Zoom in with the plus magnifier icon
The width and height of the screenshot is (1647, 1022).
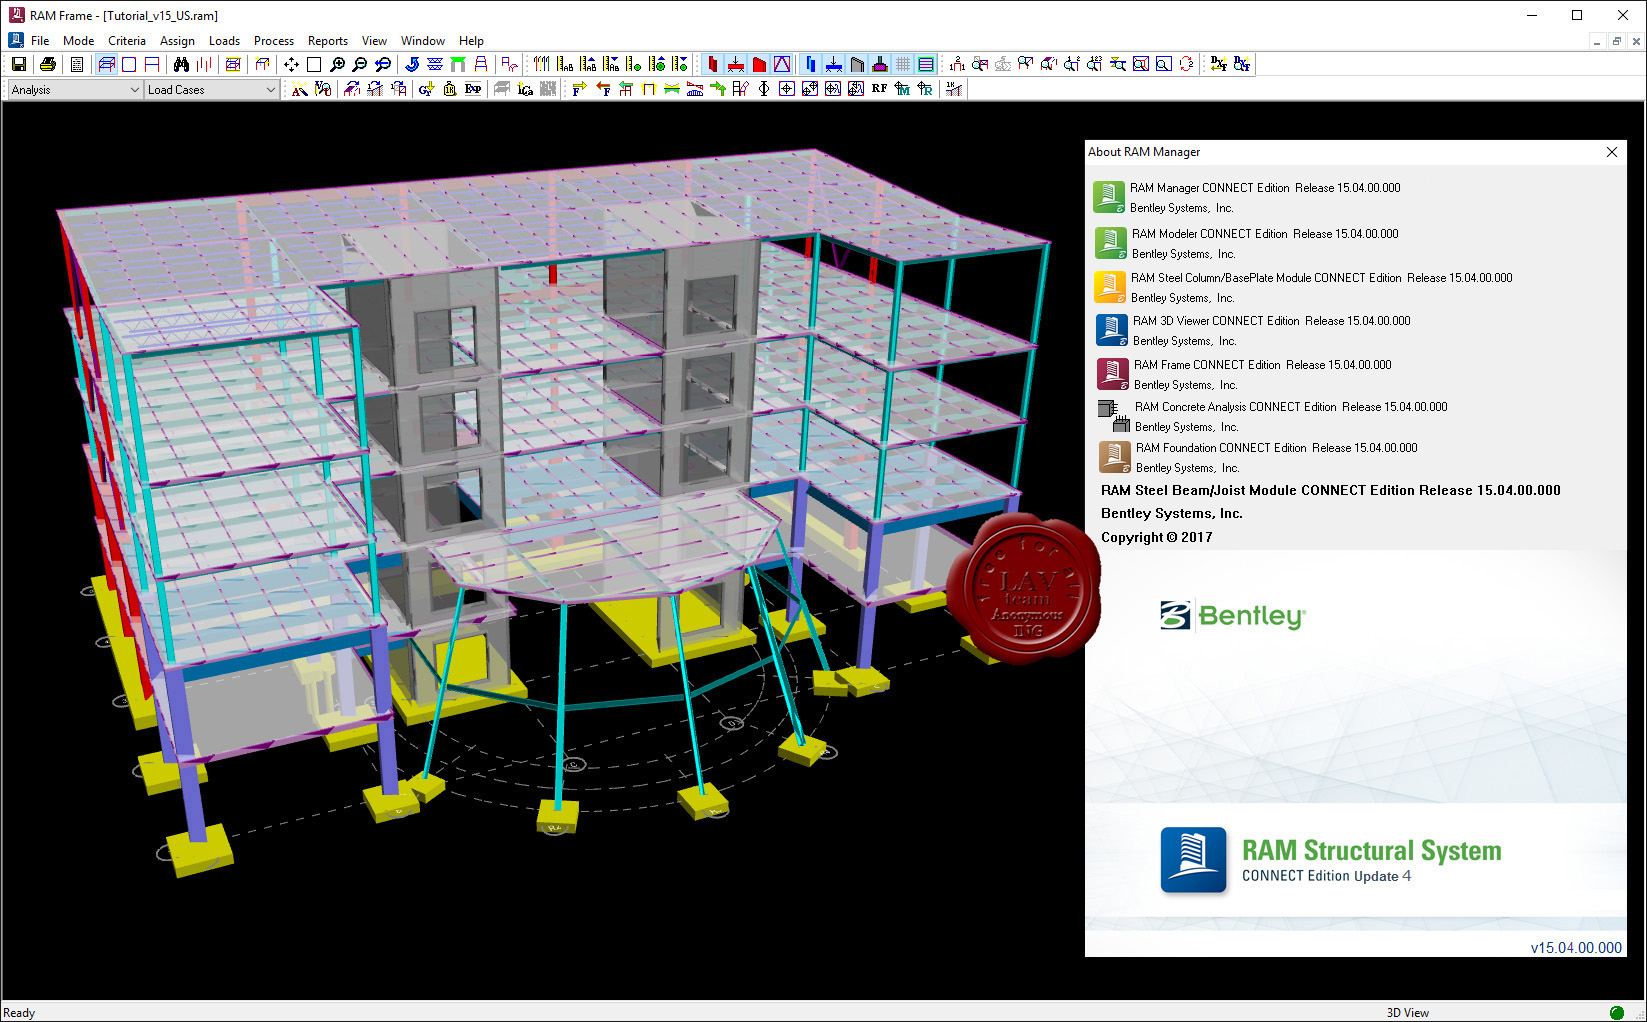click(x=337, y=64)
